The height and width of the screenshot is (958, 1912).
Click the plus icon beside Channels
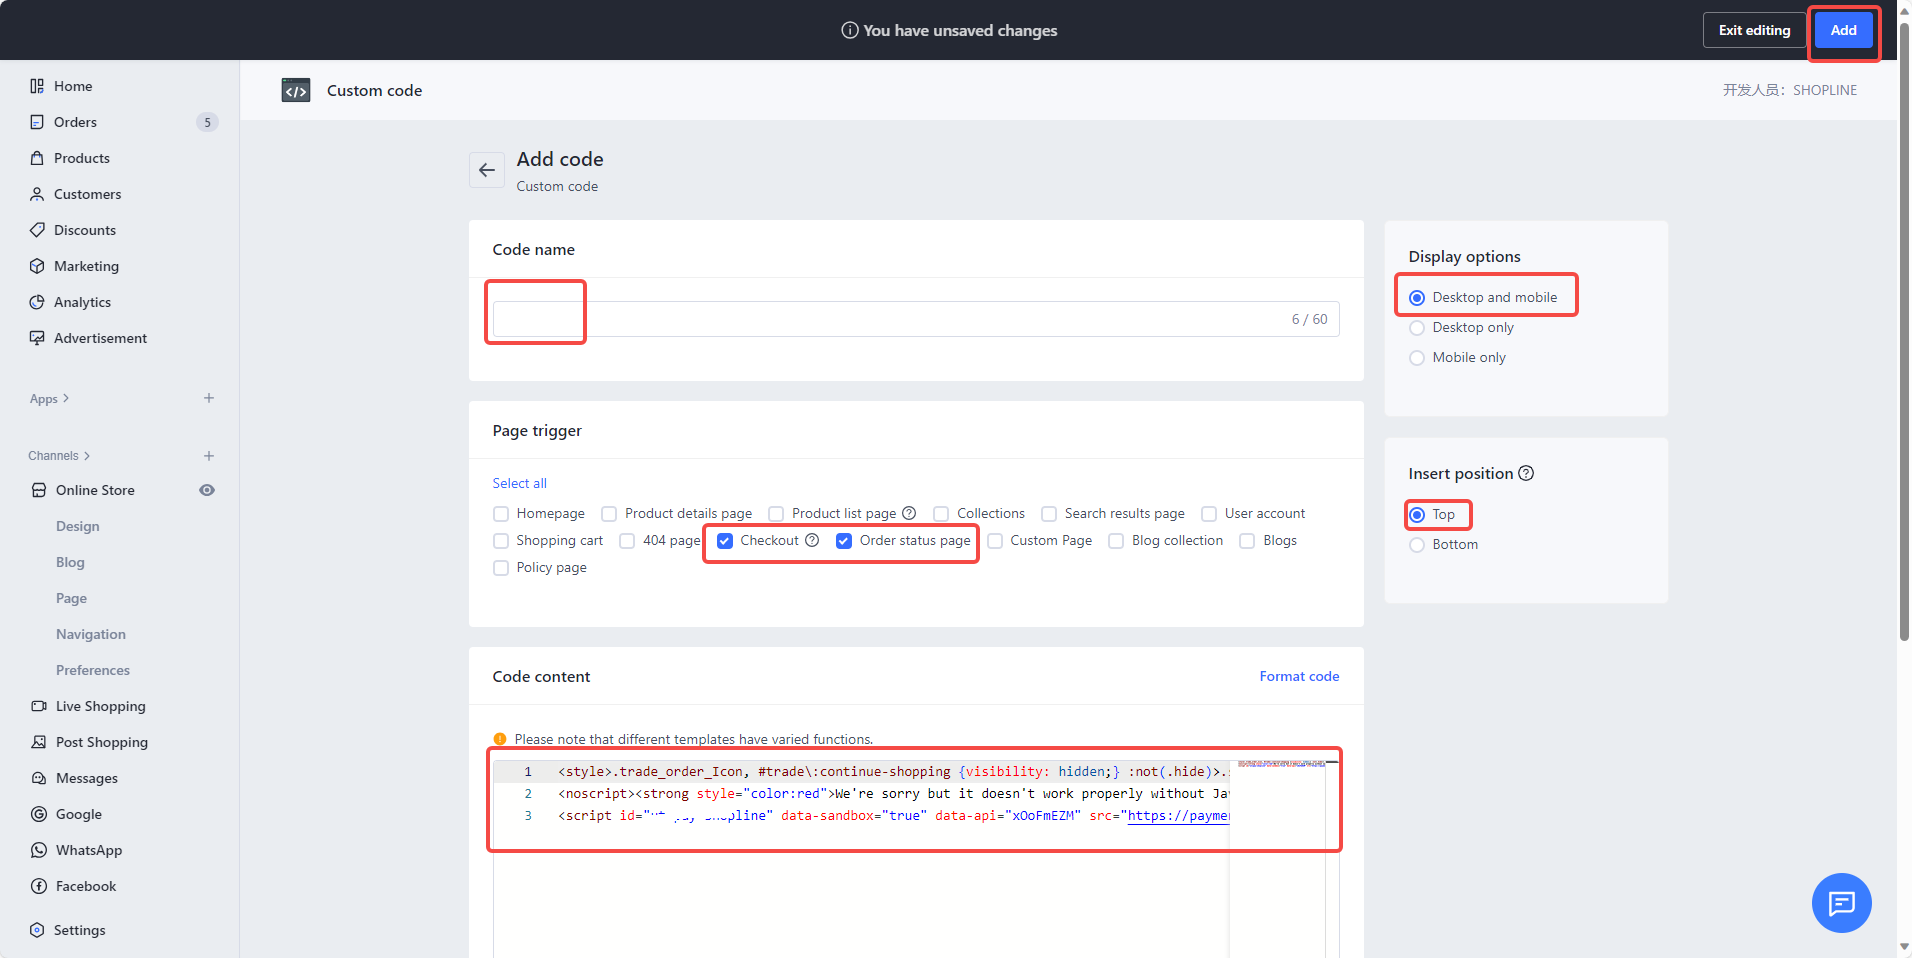coord(209,456)
